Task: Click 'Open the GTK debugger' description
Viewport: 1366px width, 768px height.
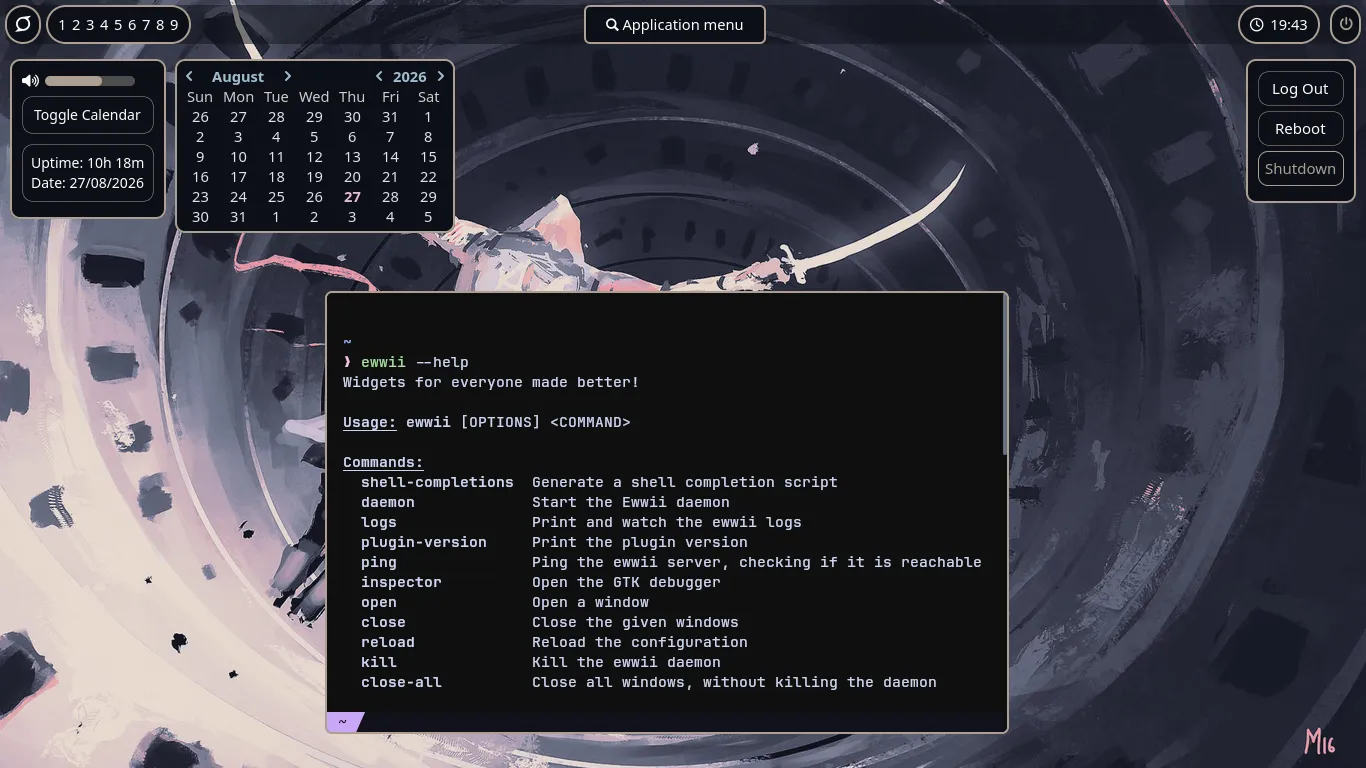Action: (626, 582)
